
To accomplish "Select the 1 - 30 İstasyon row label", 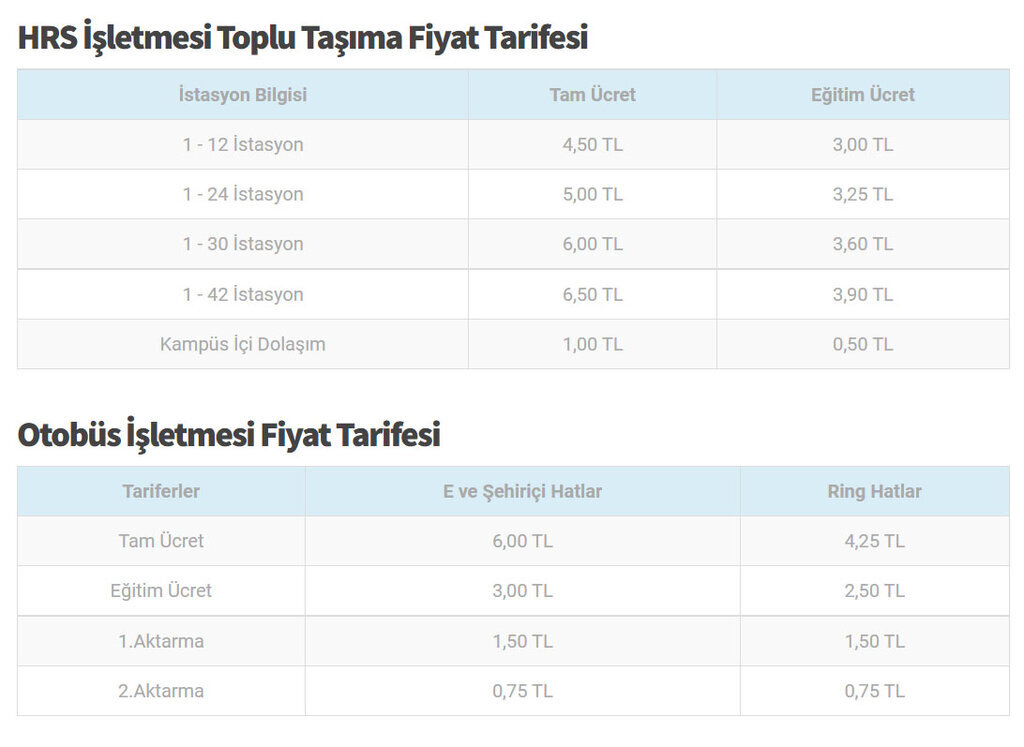I will click(x=243, y=244).
